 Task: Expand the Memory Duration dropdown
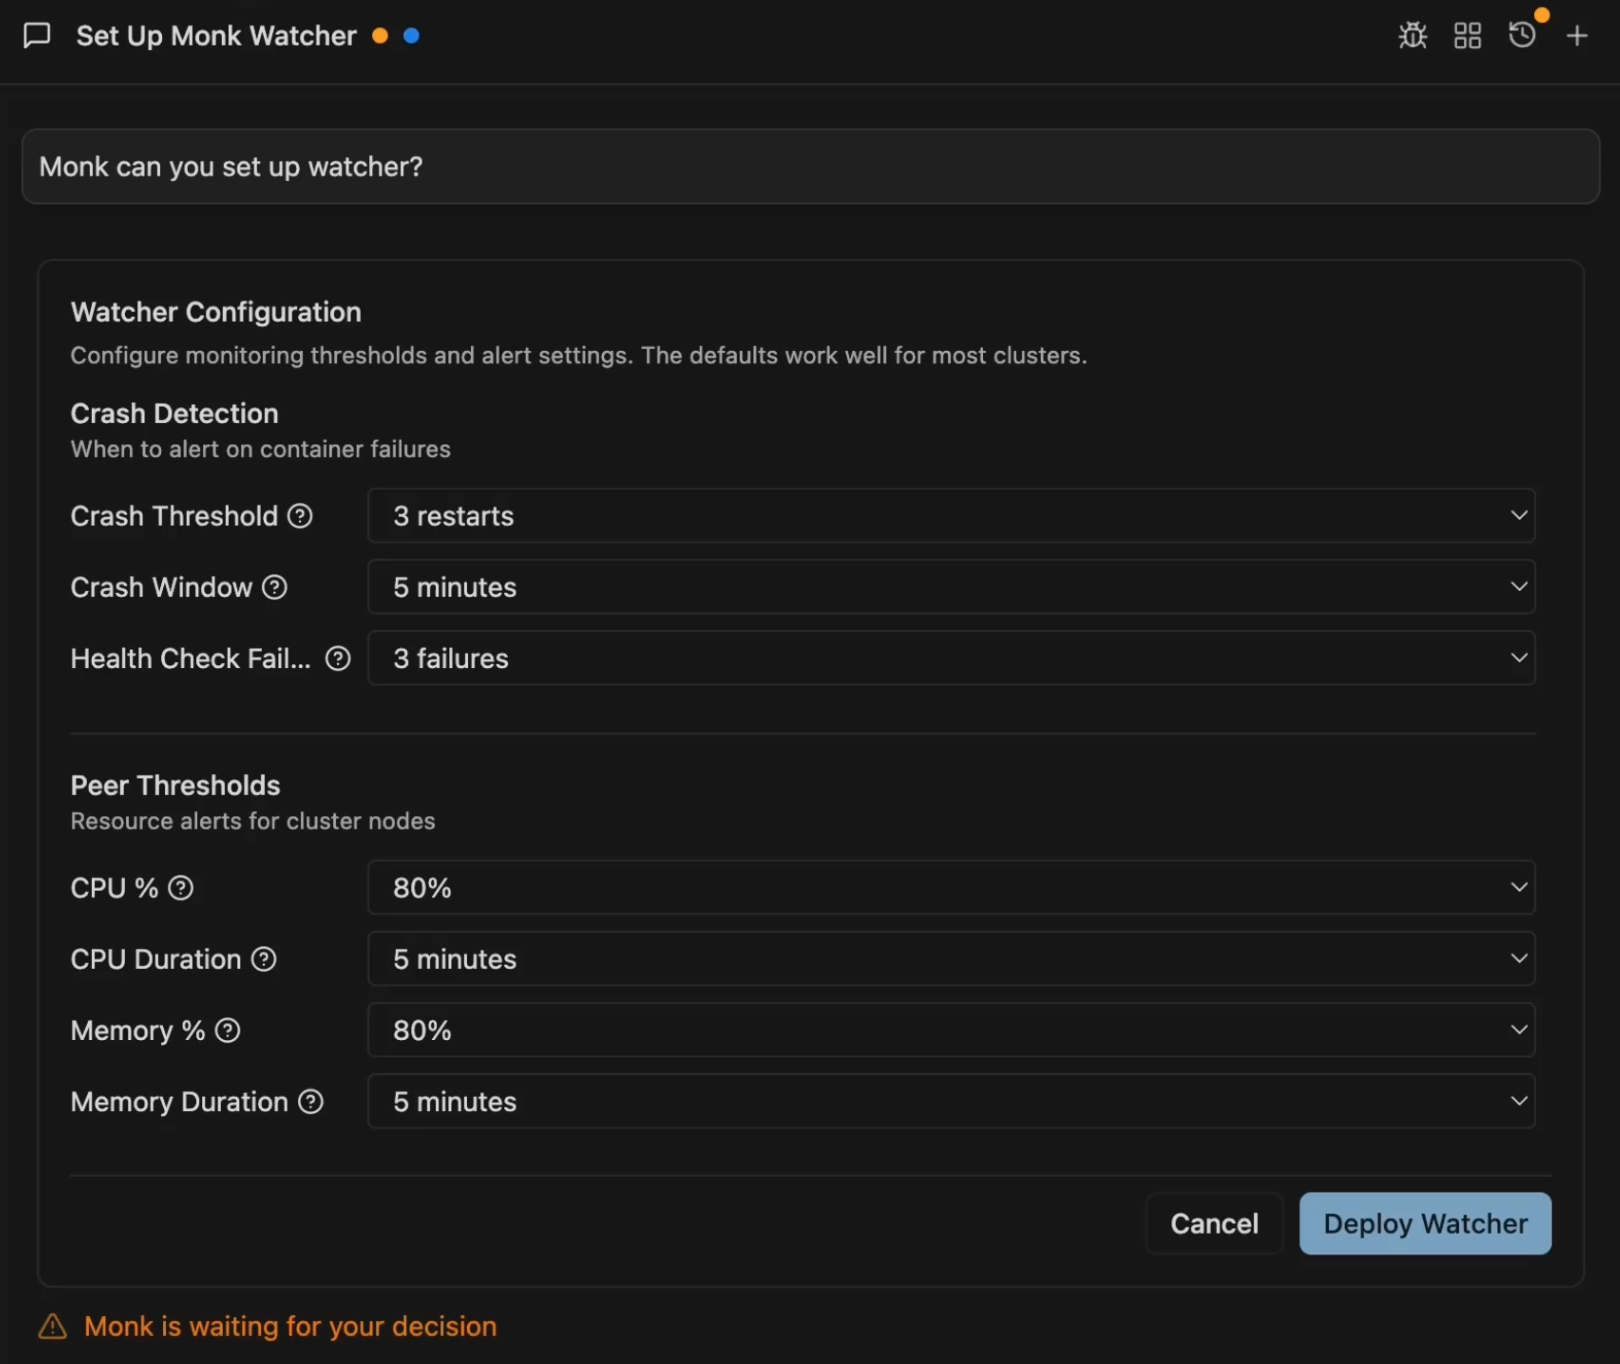(951, 1101)
